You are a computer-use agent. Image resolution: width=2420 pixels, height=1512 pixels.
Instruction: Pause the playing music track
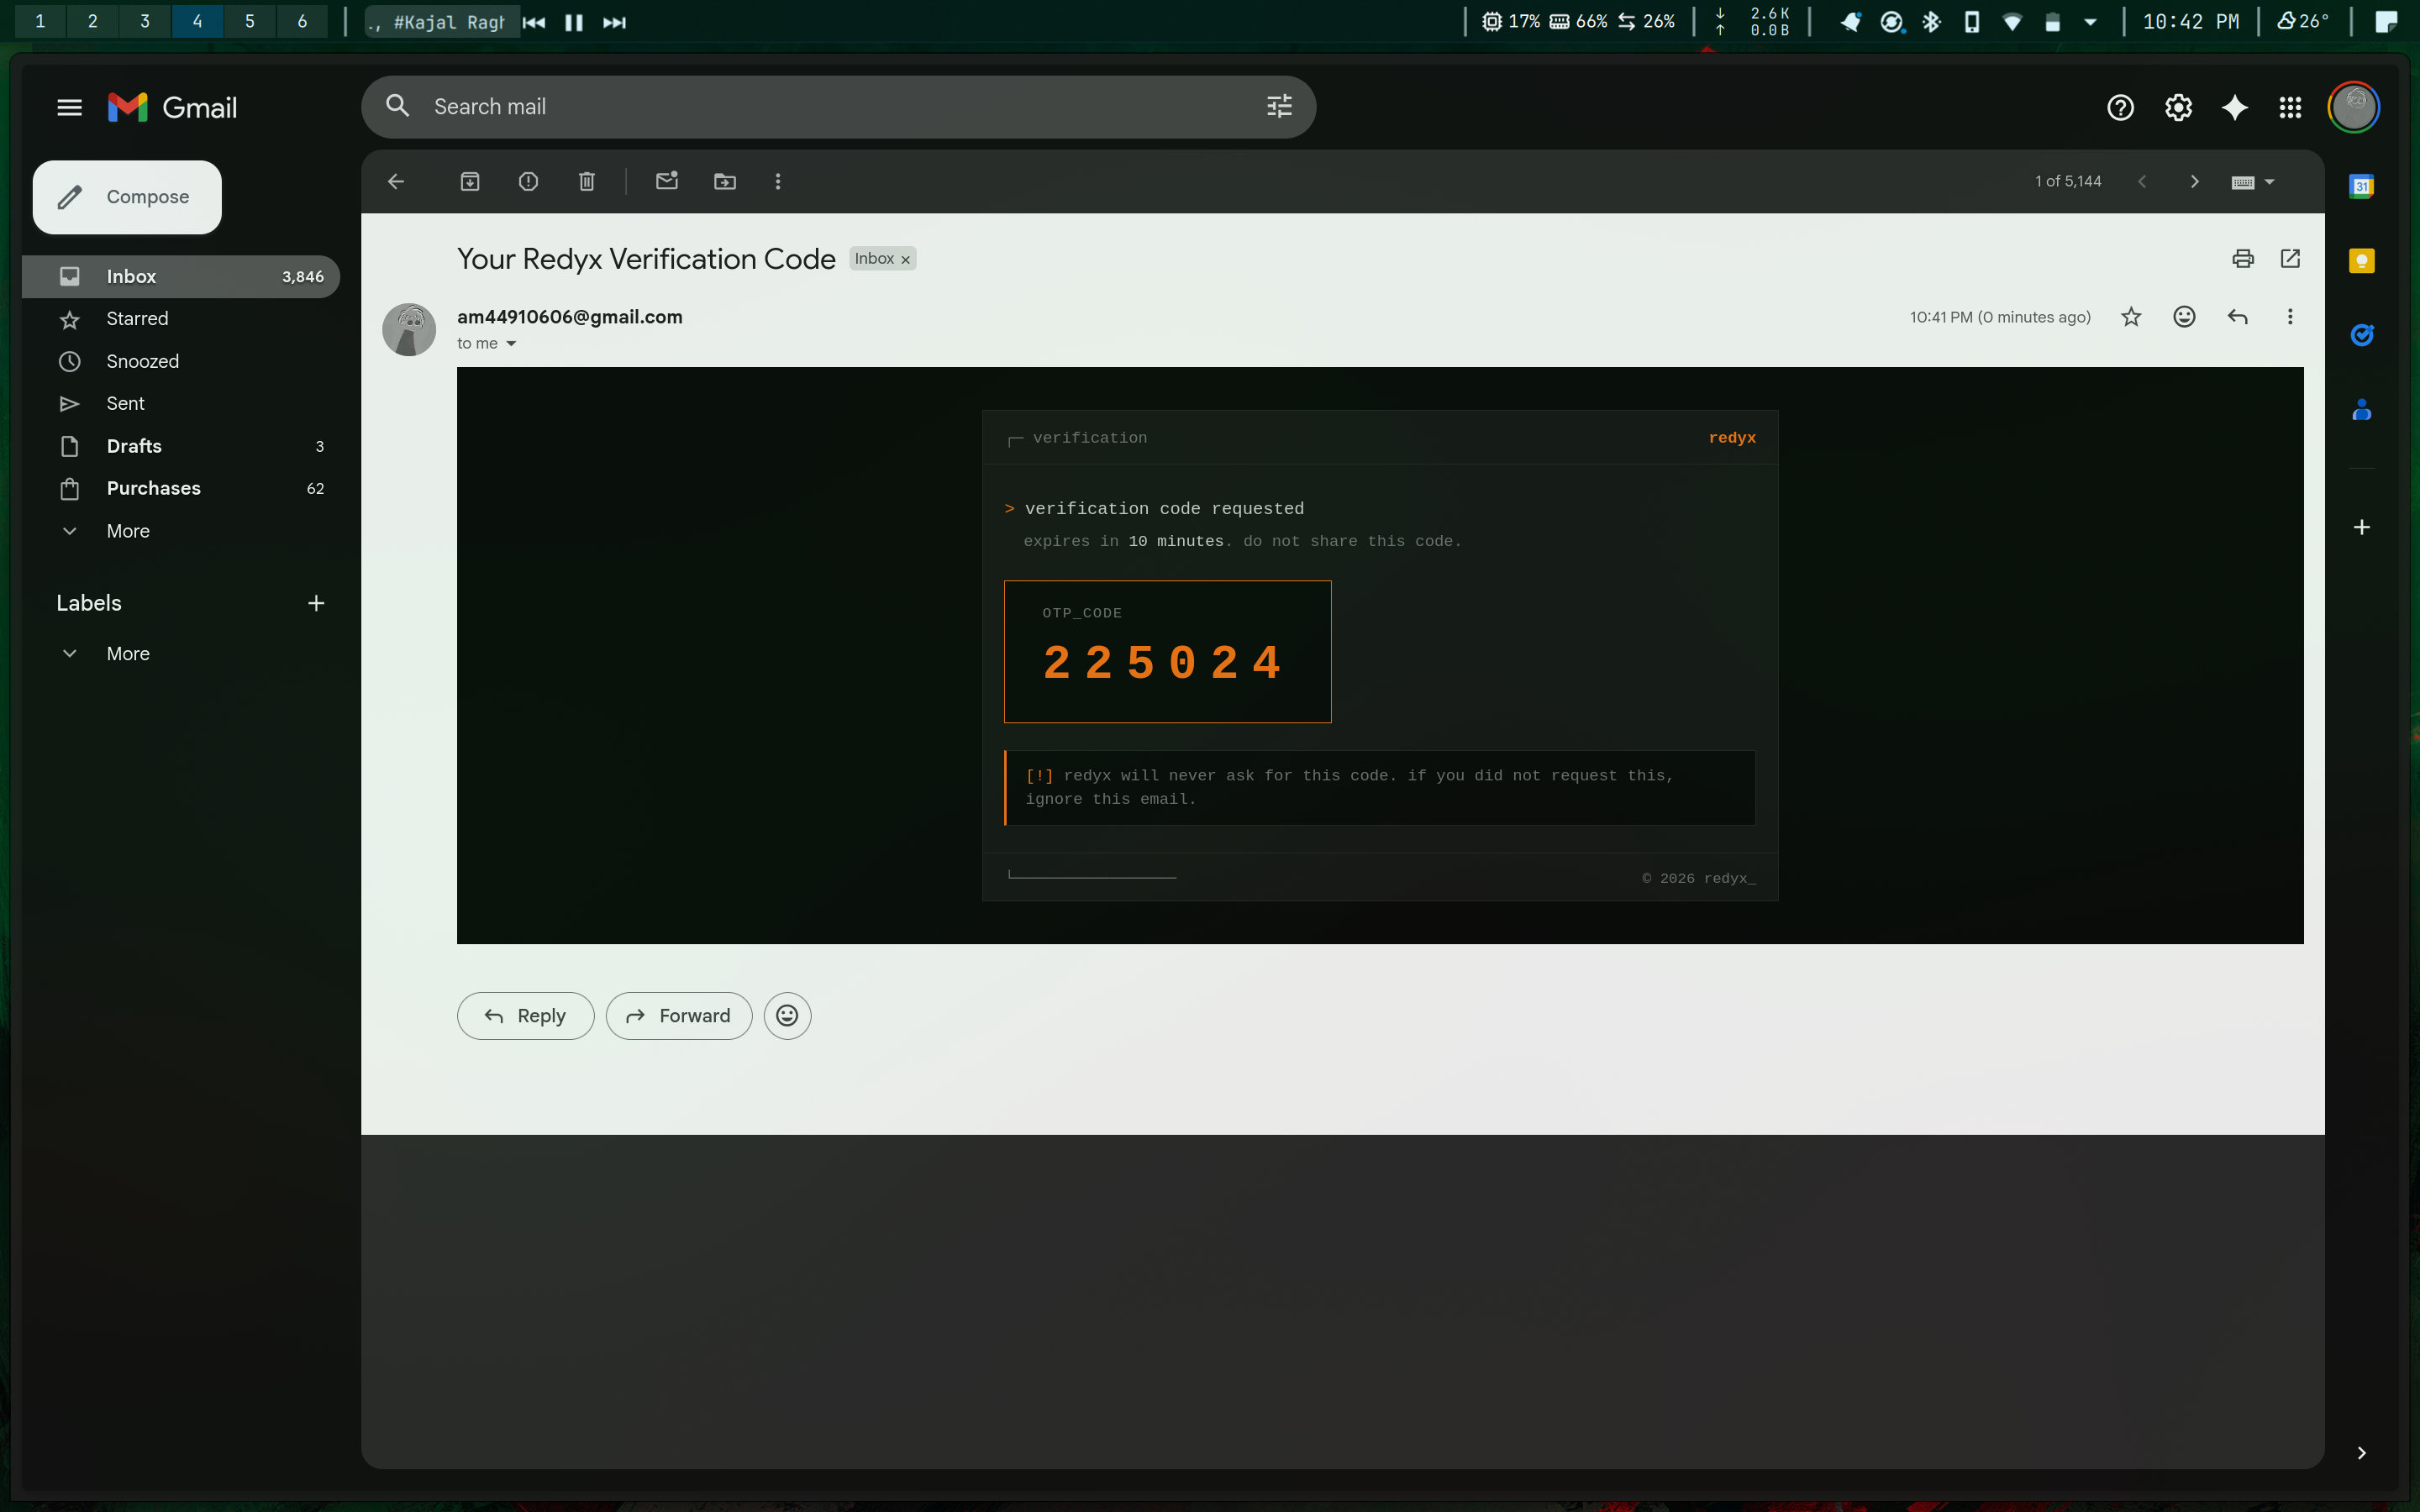(574, 22)
